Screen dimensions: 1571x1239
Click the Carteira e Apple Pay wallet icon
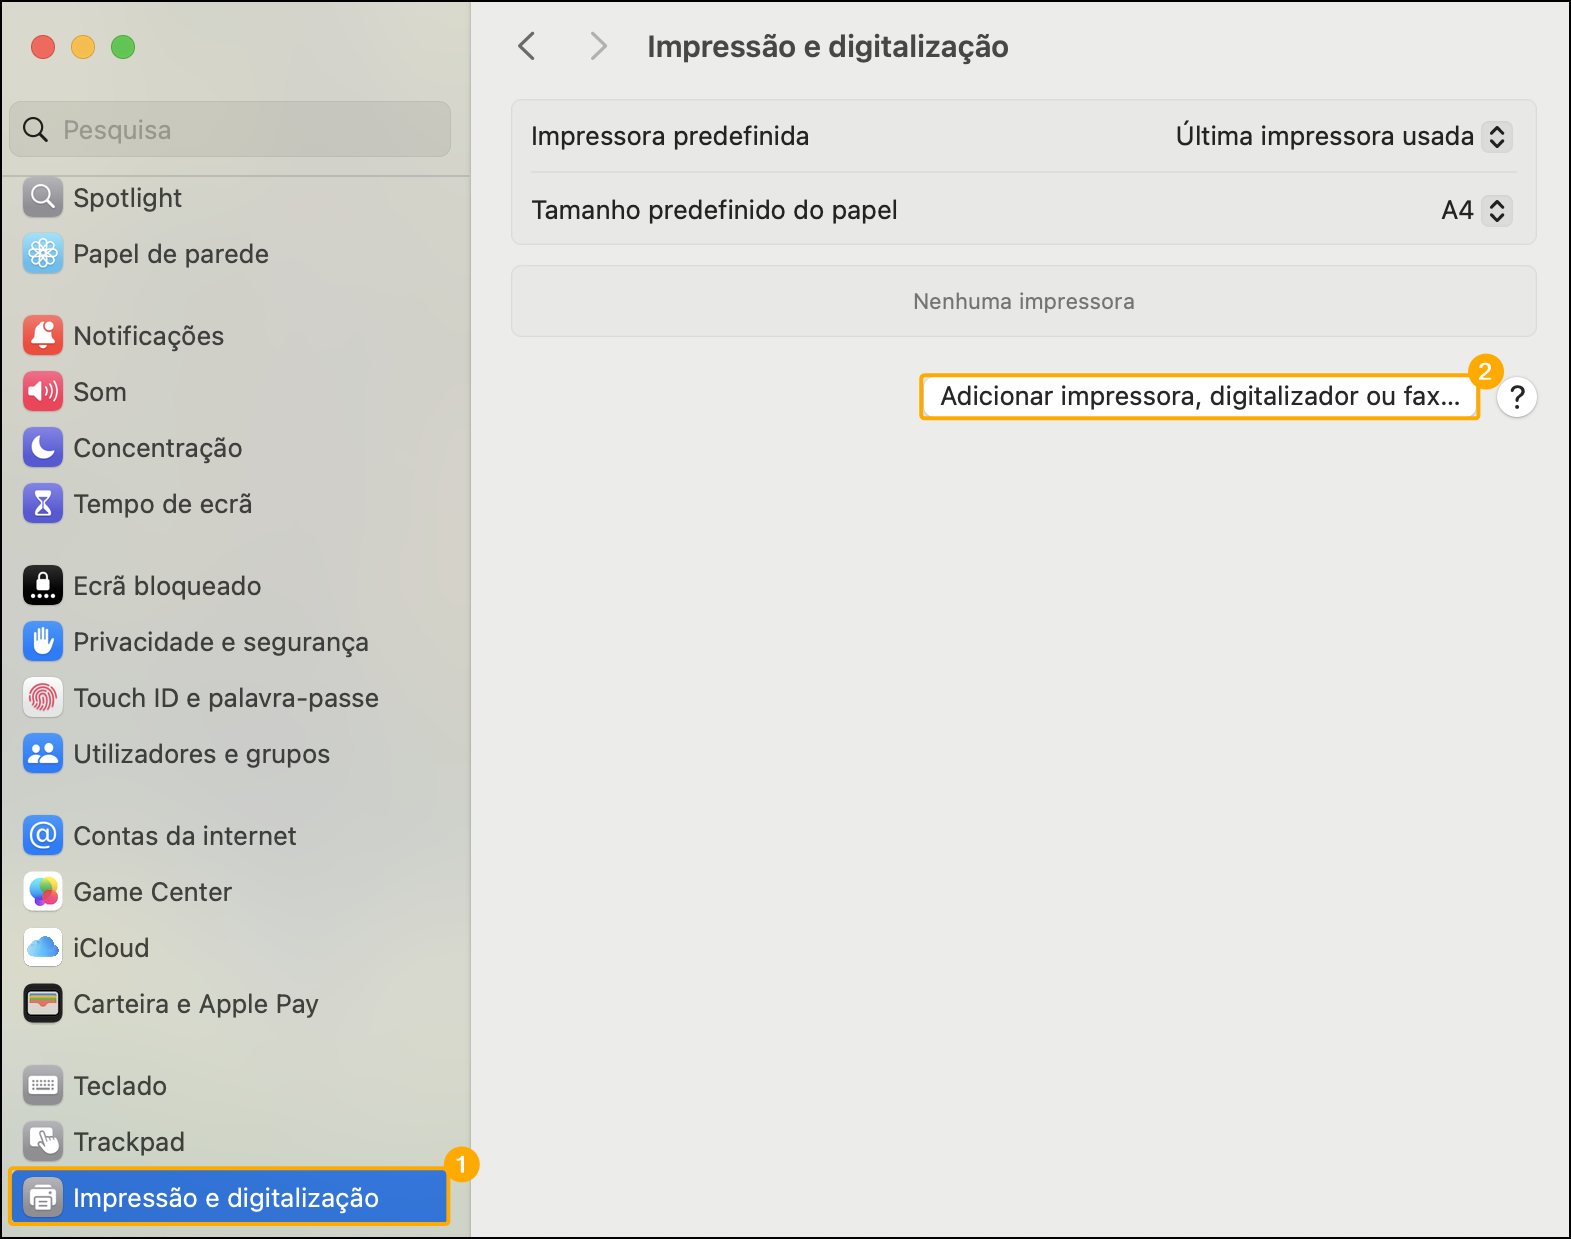pos(43,1004)
